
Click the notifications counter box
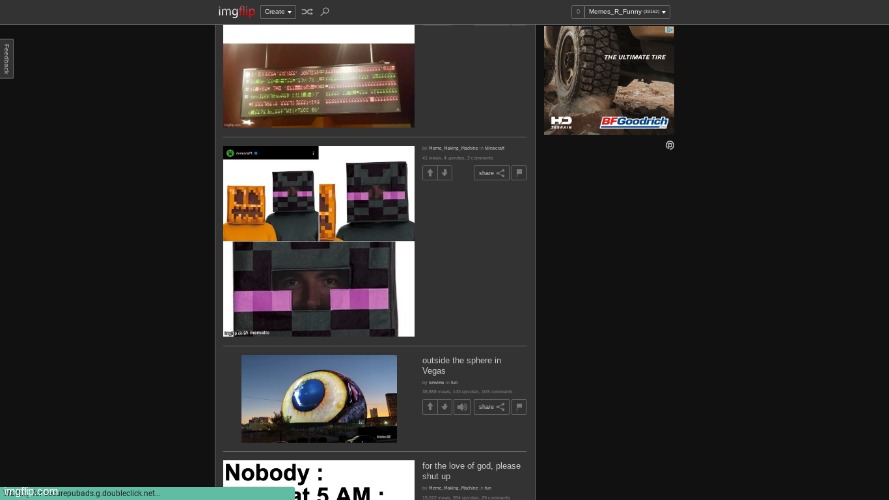click(x=578, y=11)
